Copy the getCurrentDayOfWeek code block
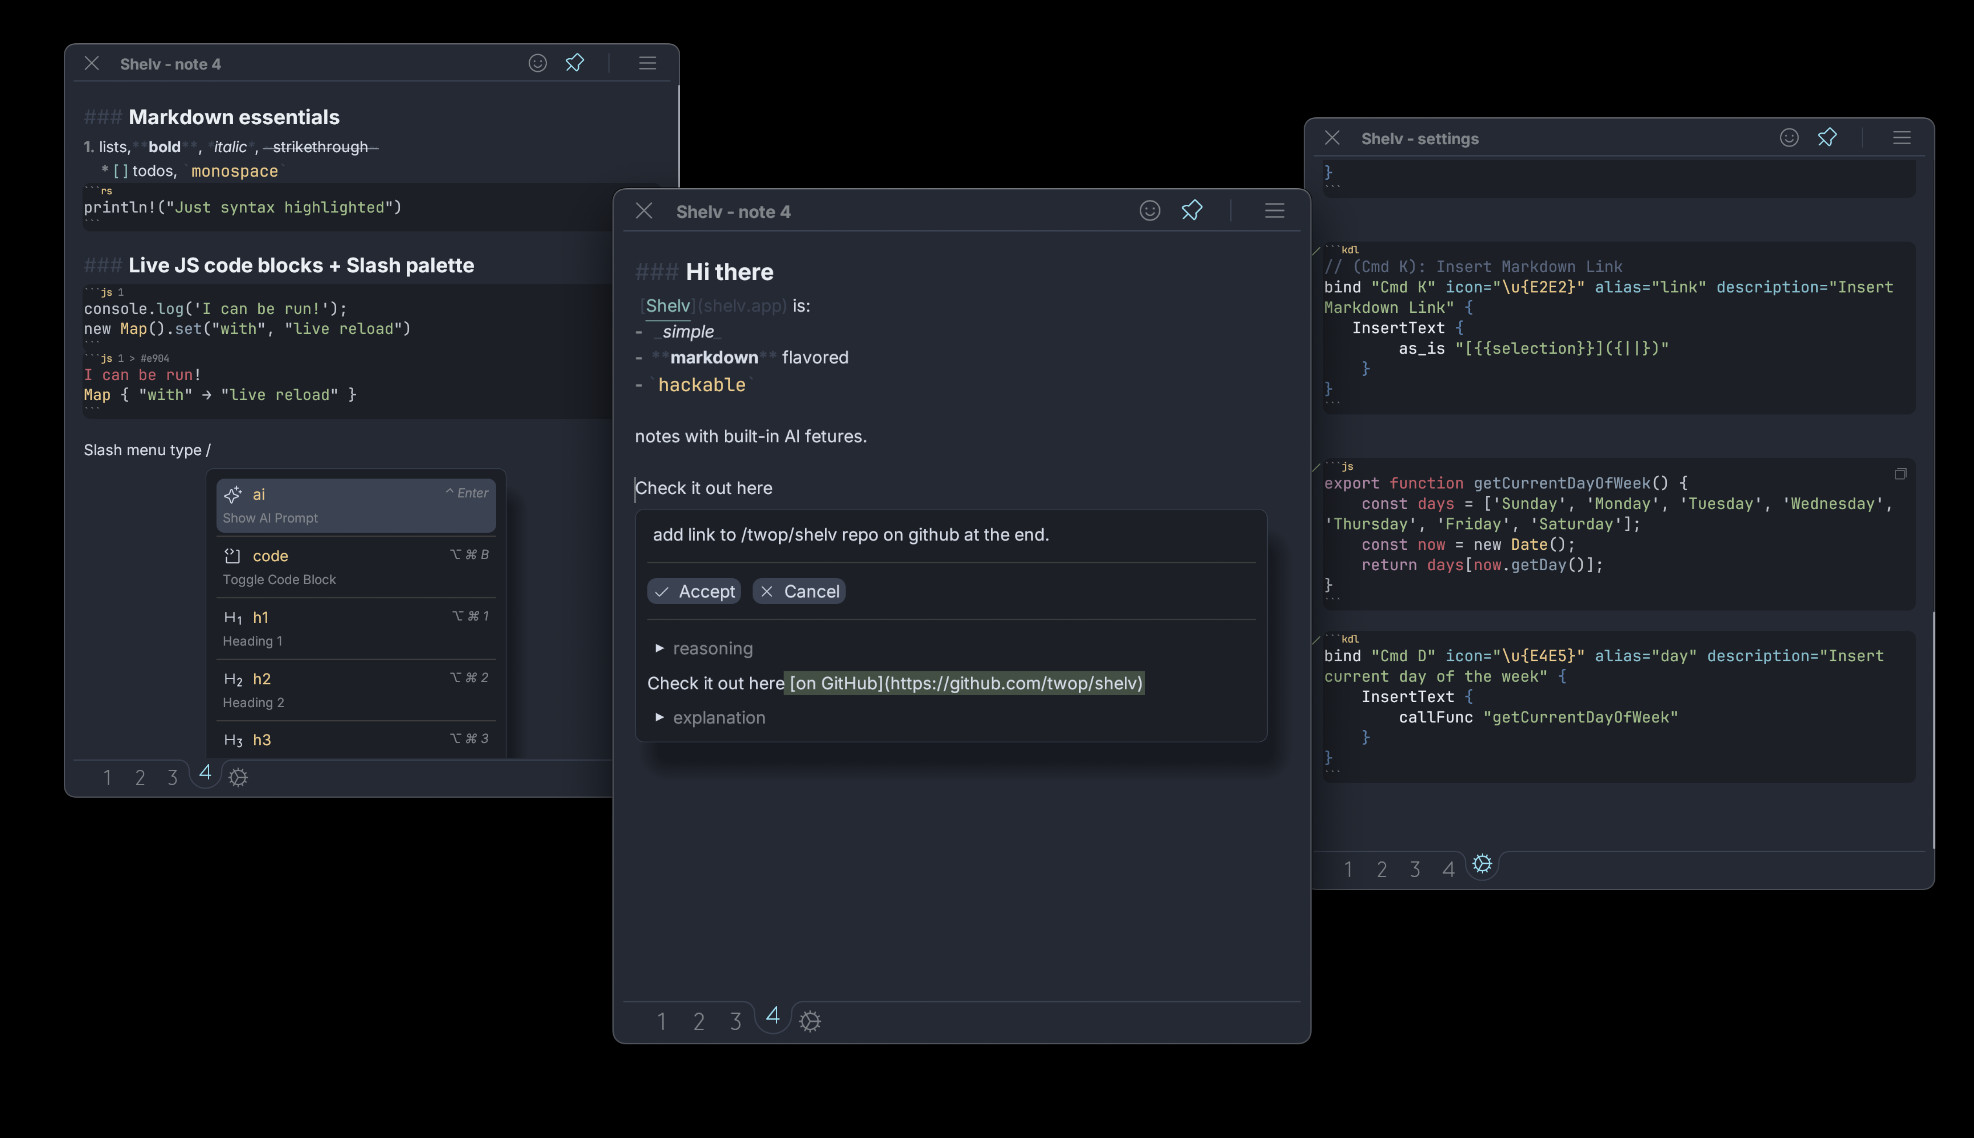 [x=1900, y=474]
